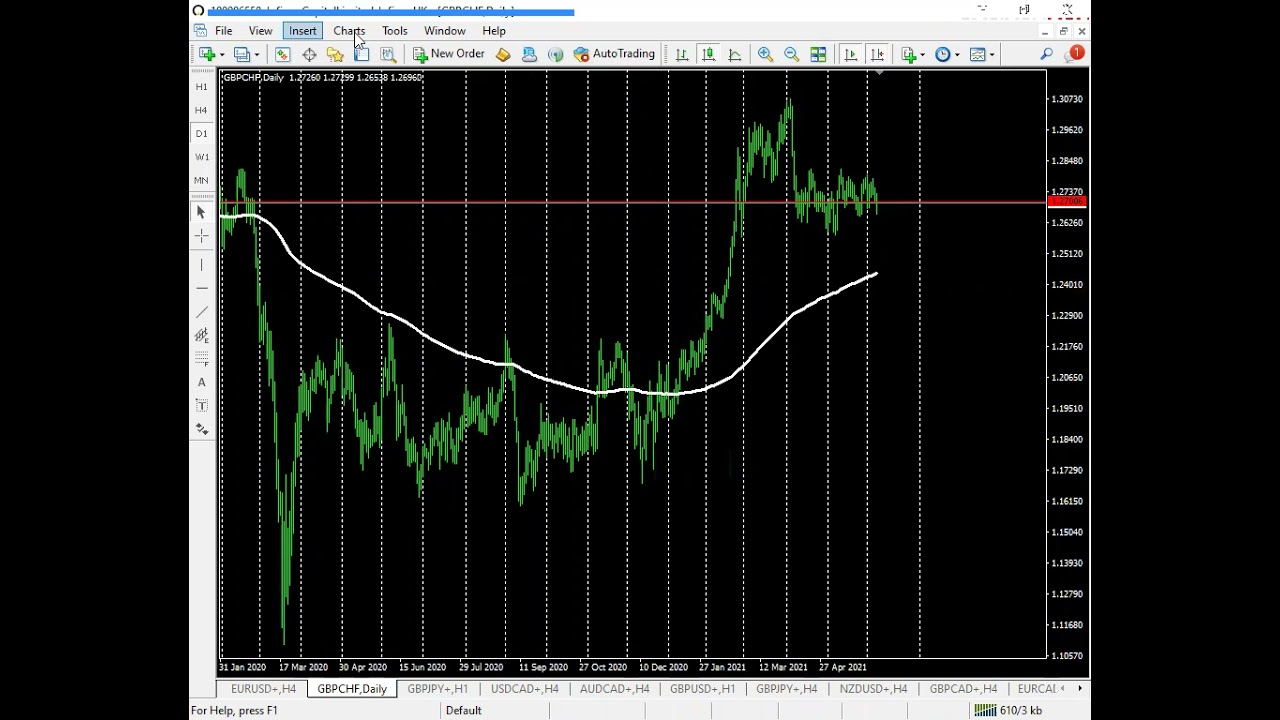The image size is (1280, 720).
Task: Open the Periods clock icon
Action: click(x=942, y=54)
